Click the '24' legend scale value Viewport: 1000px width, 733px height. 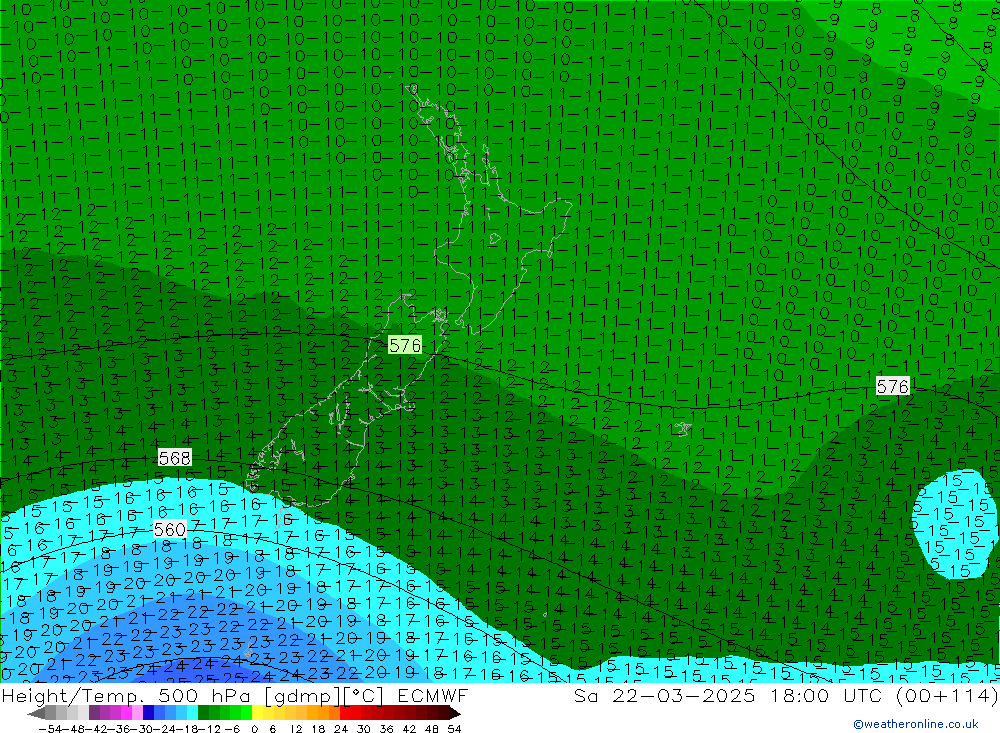[x=341, y=729]
